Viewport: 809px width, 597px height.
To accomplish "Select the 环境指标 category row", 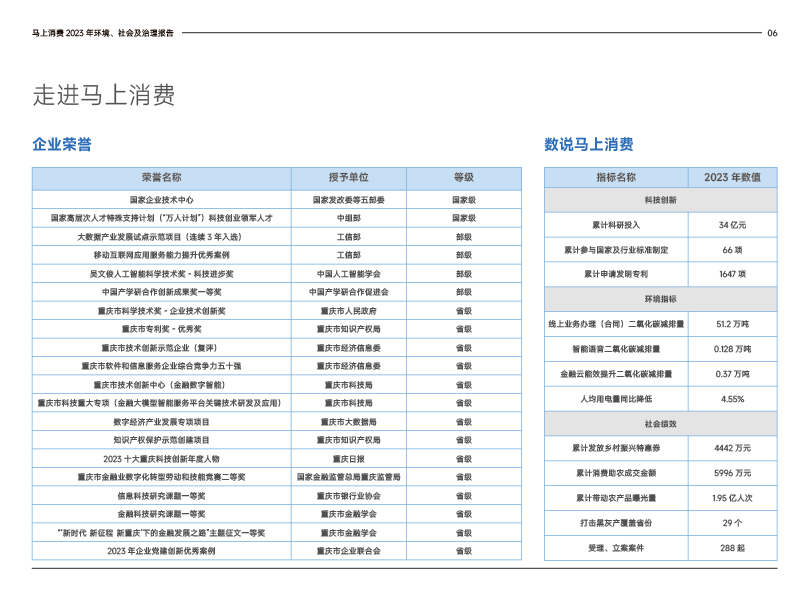I will (660, 299).
